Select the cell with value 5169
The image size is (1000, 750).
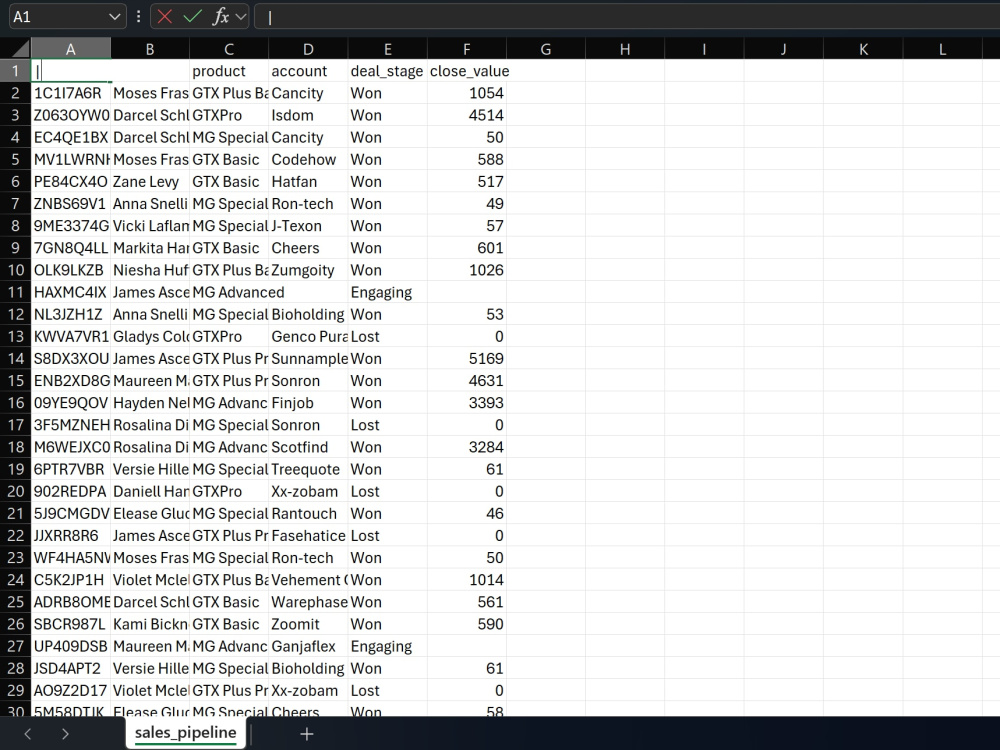(x=467, y=358)
